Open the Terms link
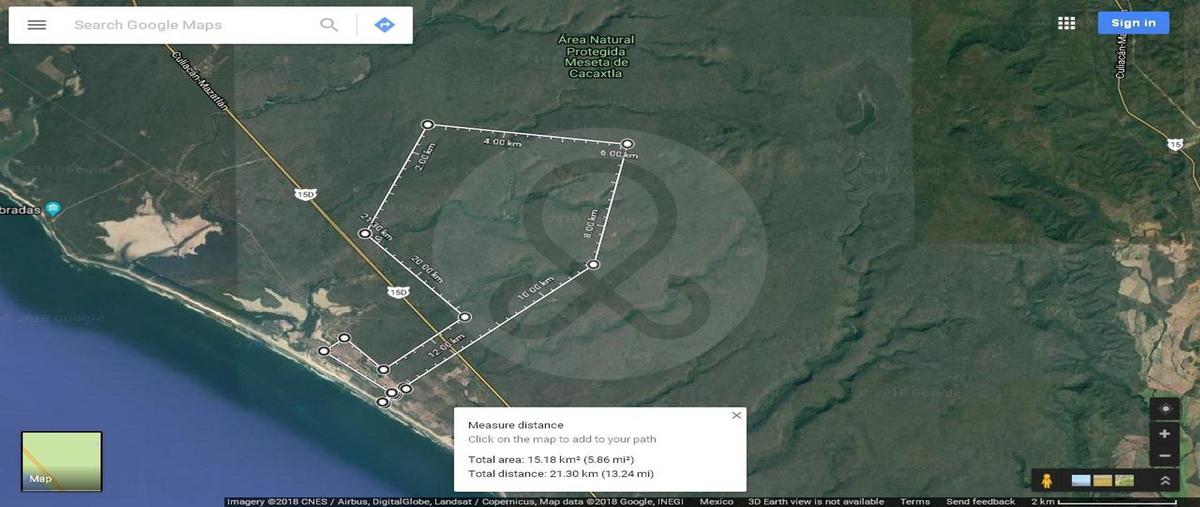 [914, 501]
